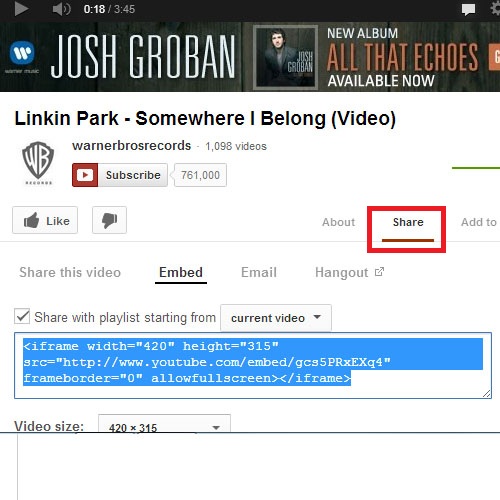Click the Warner Bros Records channel logo
The image size is (500, 500).
(38, 163)
